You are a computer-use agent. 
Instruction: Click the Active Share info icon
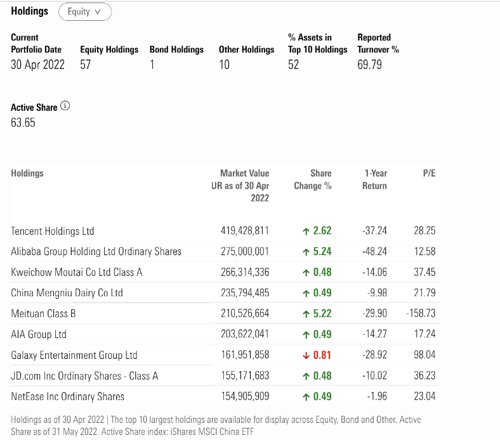[x=65, y=106]
